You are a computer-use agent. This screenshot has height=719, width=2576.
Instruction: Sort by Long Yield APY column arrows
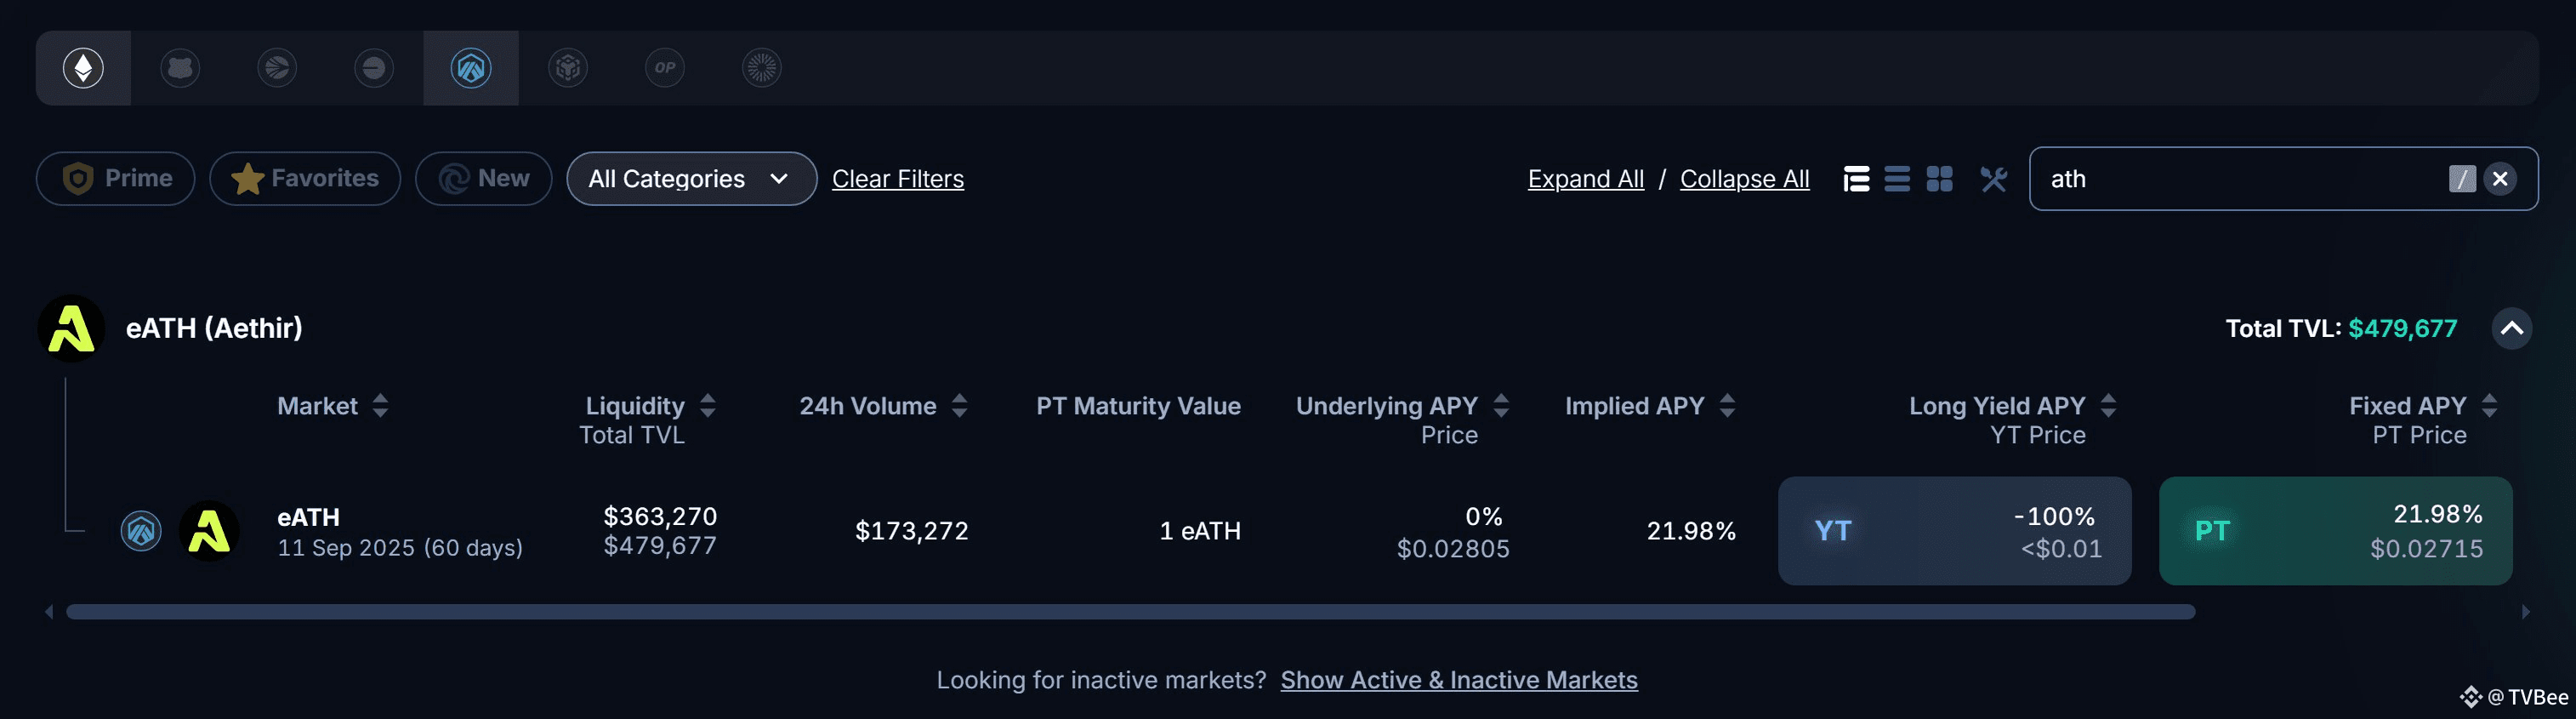2108,406
